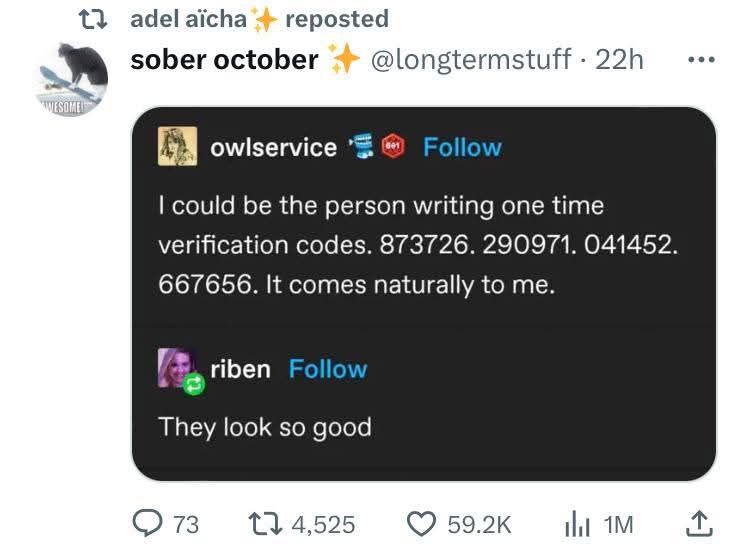The image size is (750, 555).
Task: Tap the repost arrows icon below tweet
Action: click(265, 524)
